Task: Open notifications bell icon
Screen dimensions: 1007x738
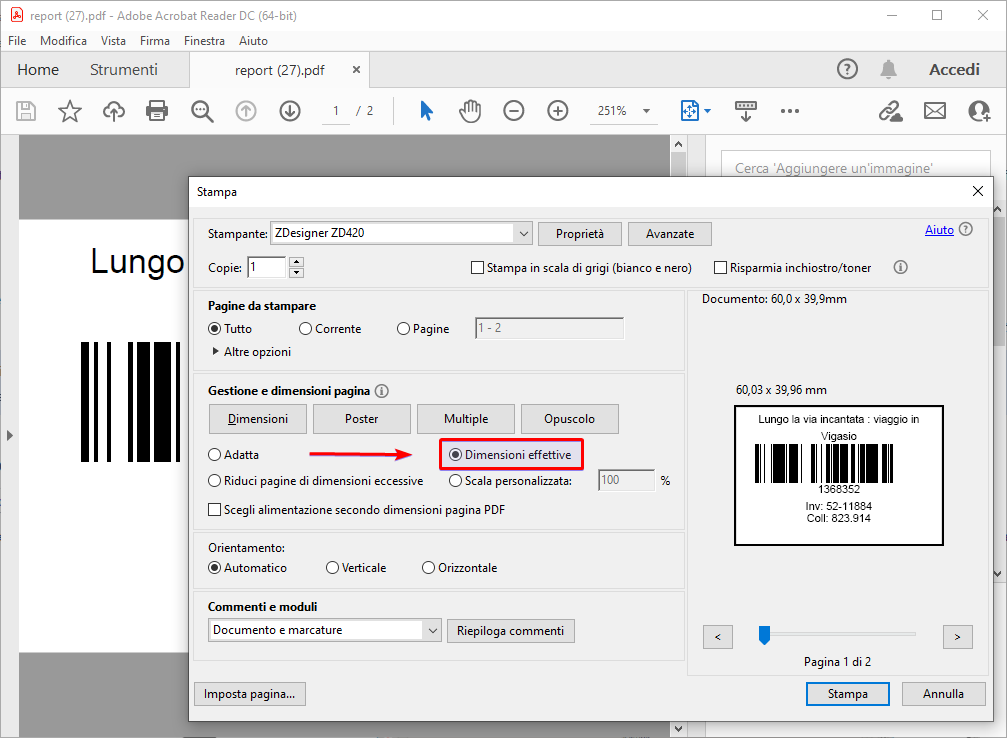Action: (x=888, y=69)
